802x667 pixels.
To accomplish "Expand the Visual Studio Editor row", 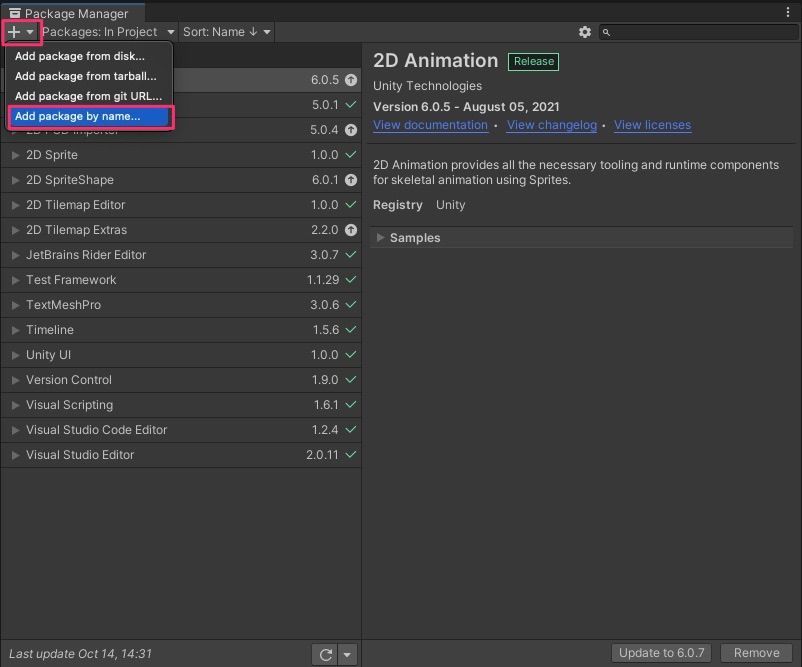I will [x=15, y=455].
